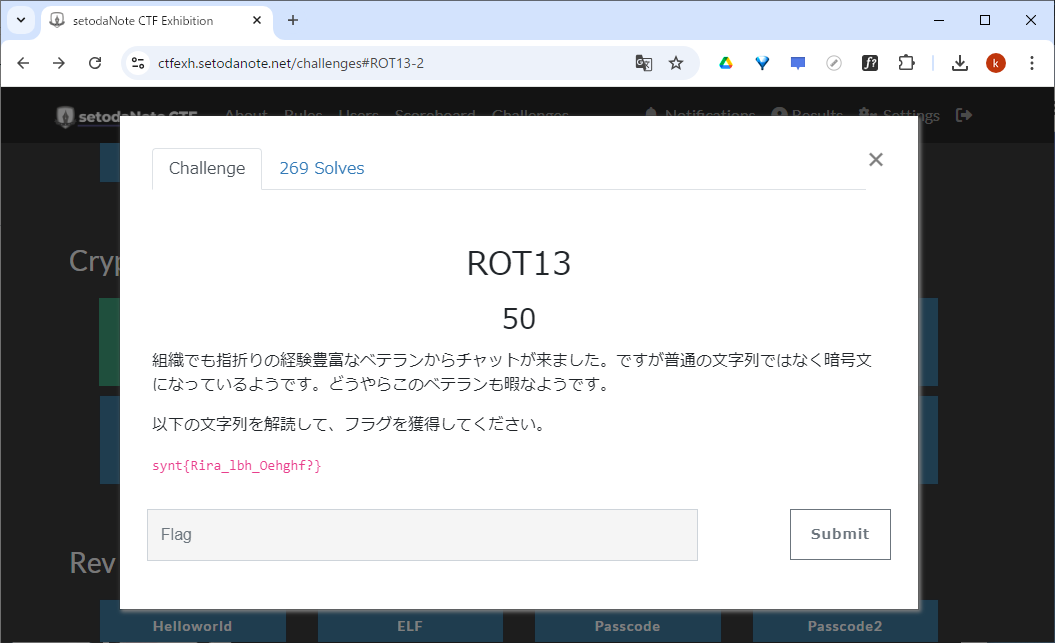Open Google Translate icon in address bar
The width and height of the screenshot is (1055, 643).
pyautogui.click(x=643, y=62)
